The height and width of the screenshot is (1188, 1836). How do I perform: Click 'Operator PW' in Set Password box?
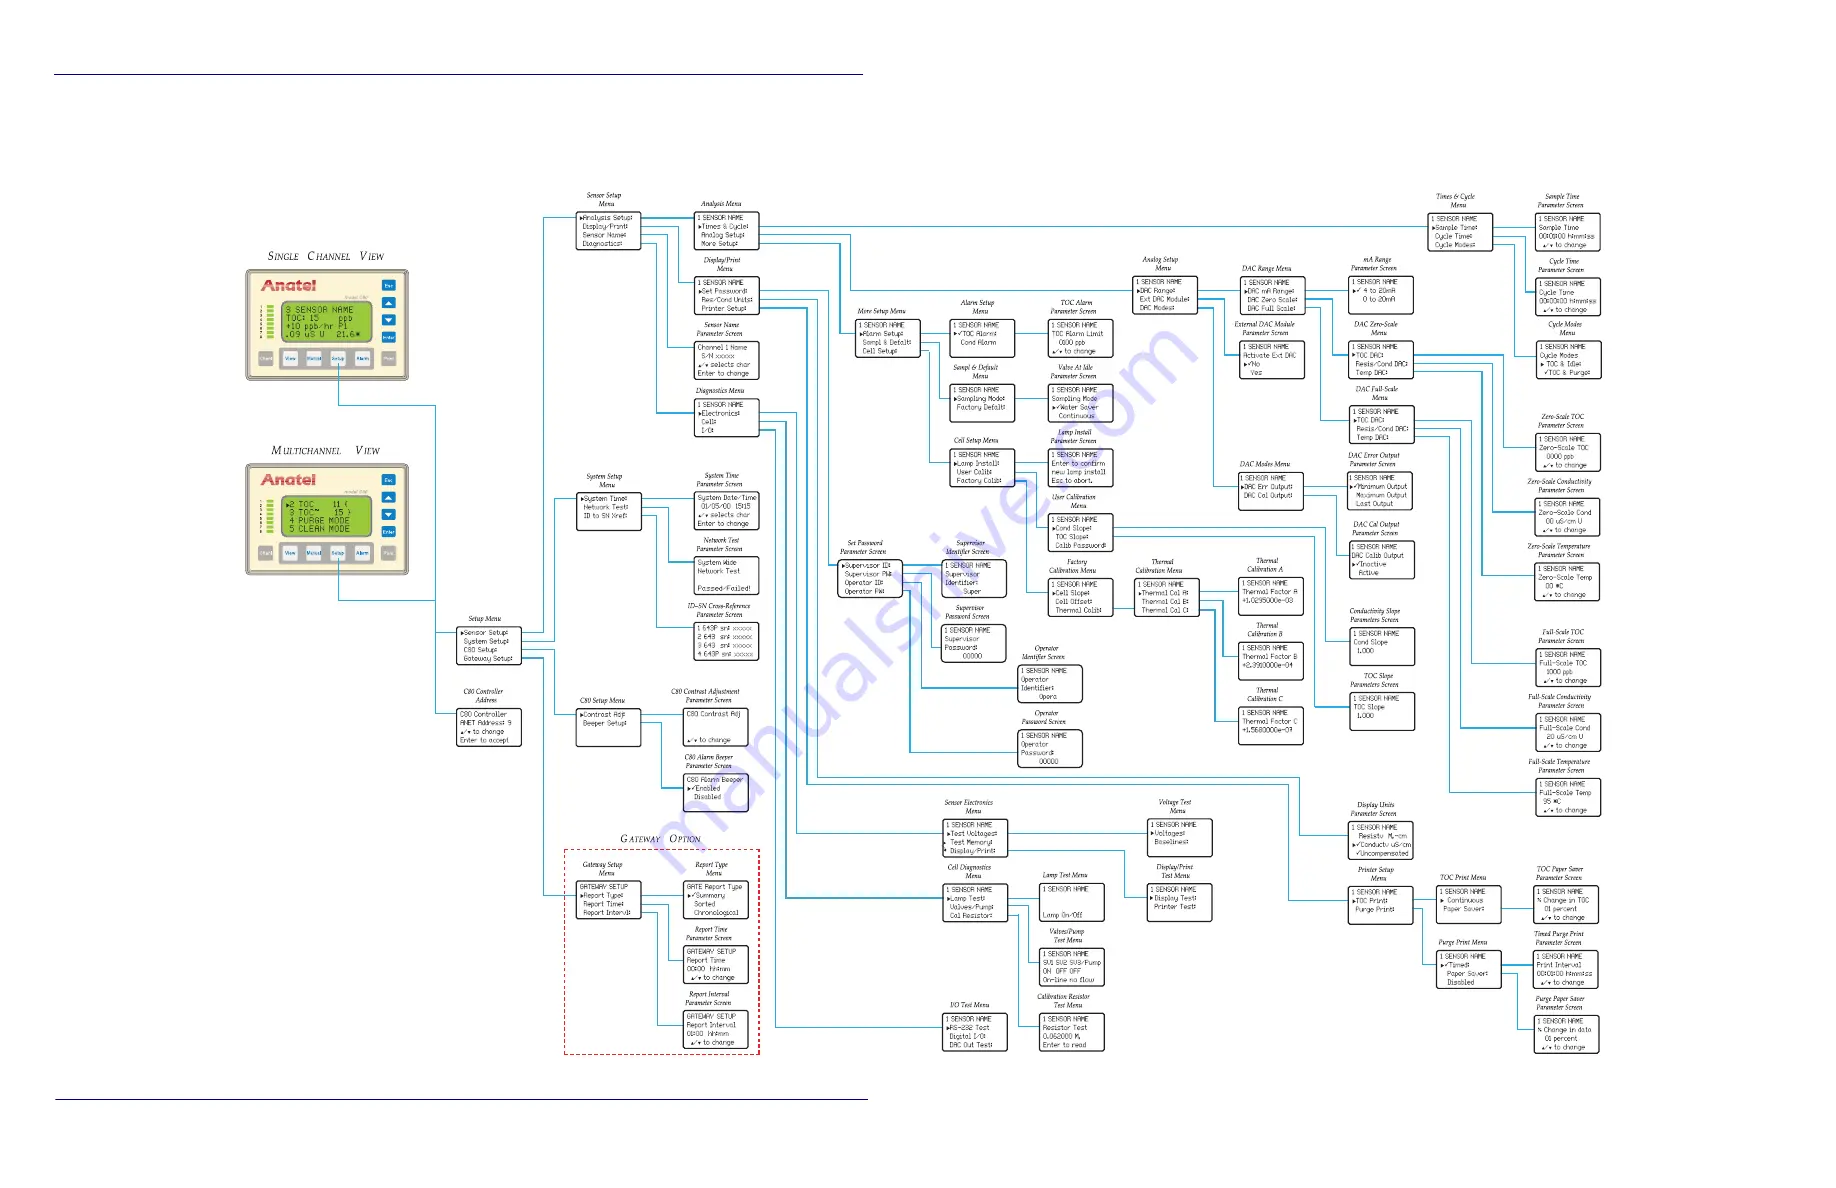[865, 592]
